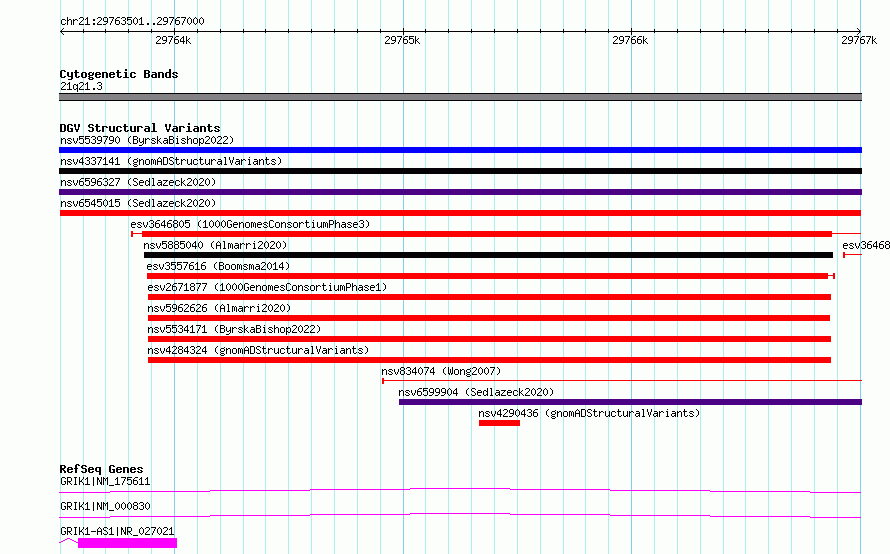Click the GRIK1-AS1 magenta exon block
The image size is (890, 554).
pyautogui.click(x=127, y=543)
